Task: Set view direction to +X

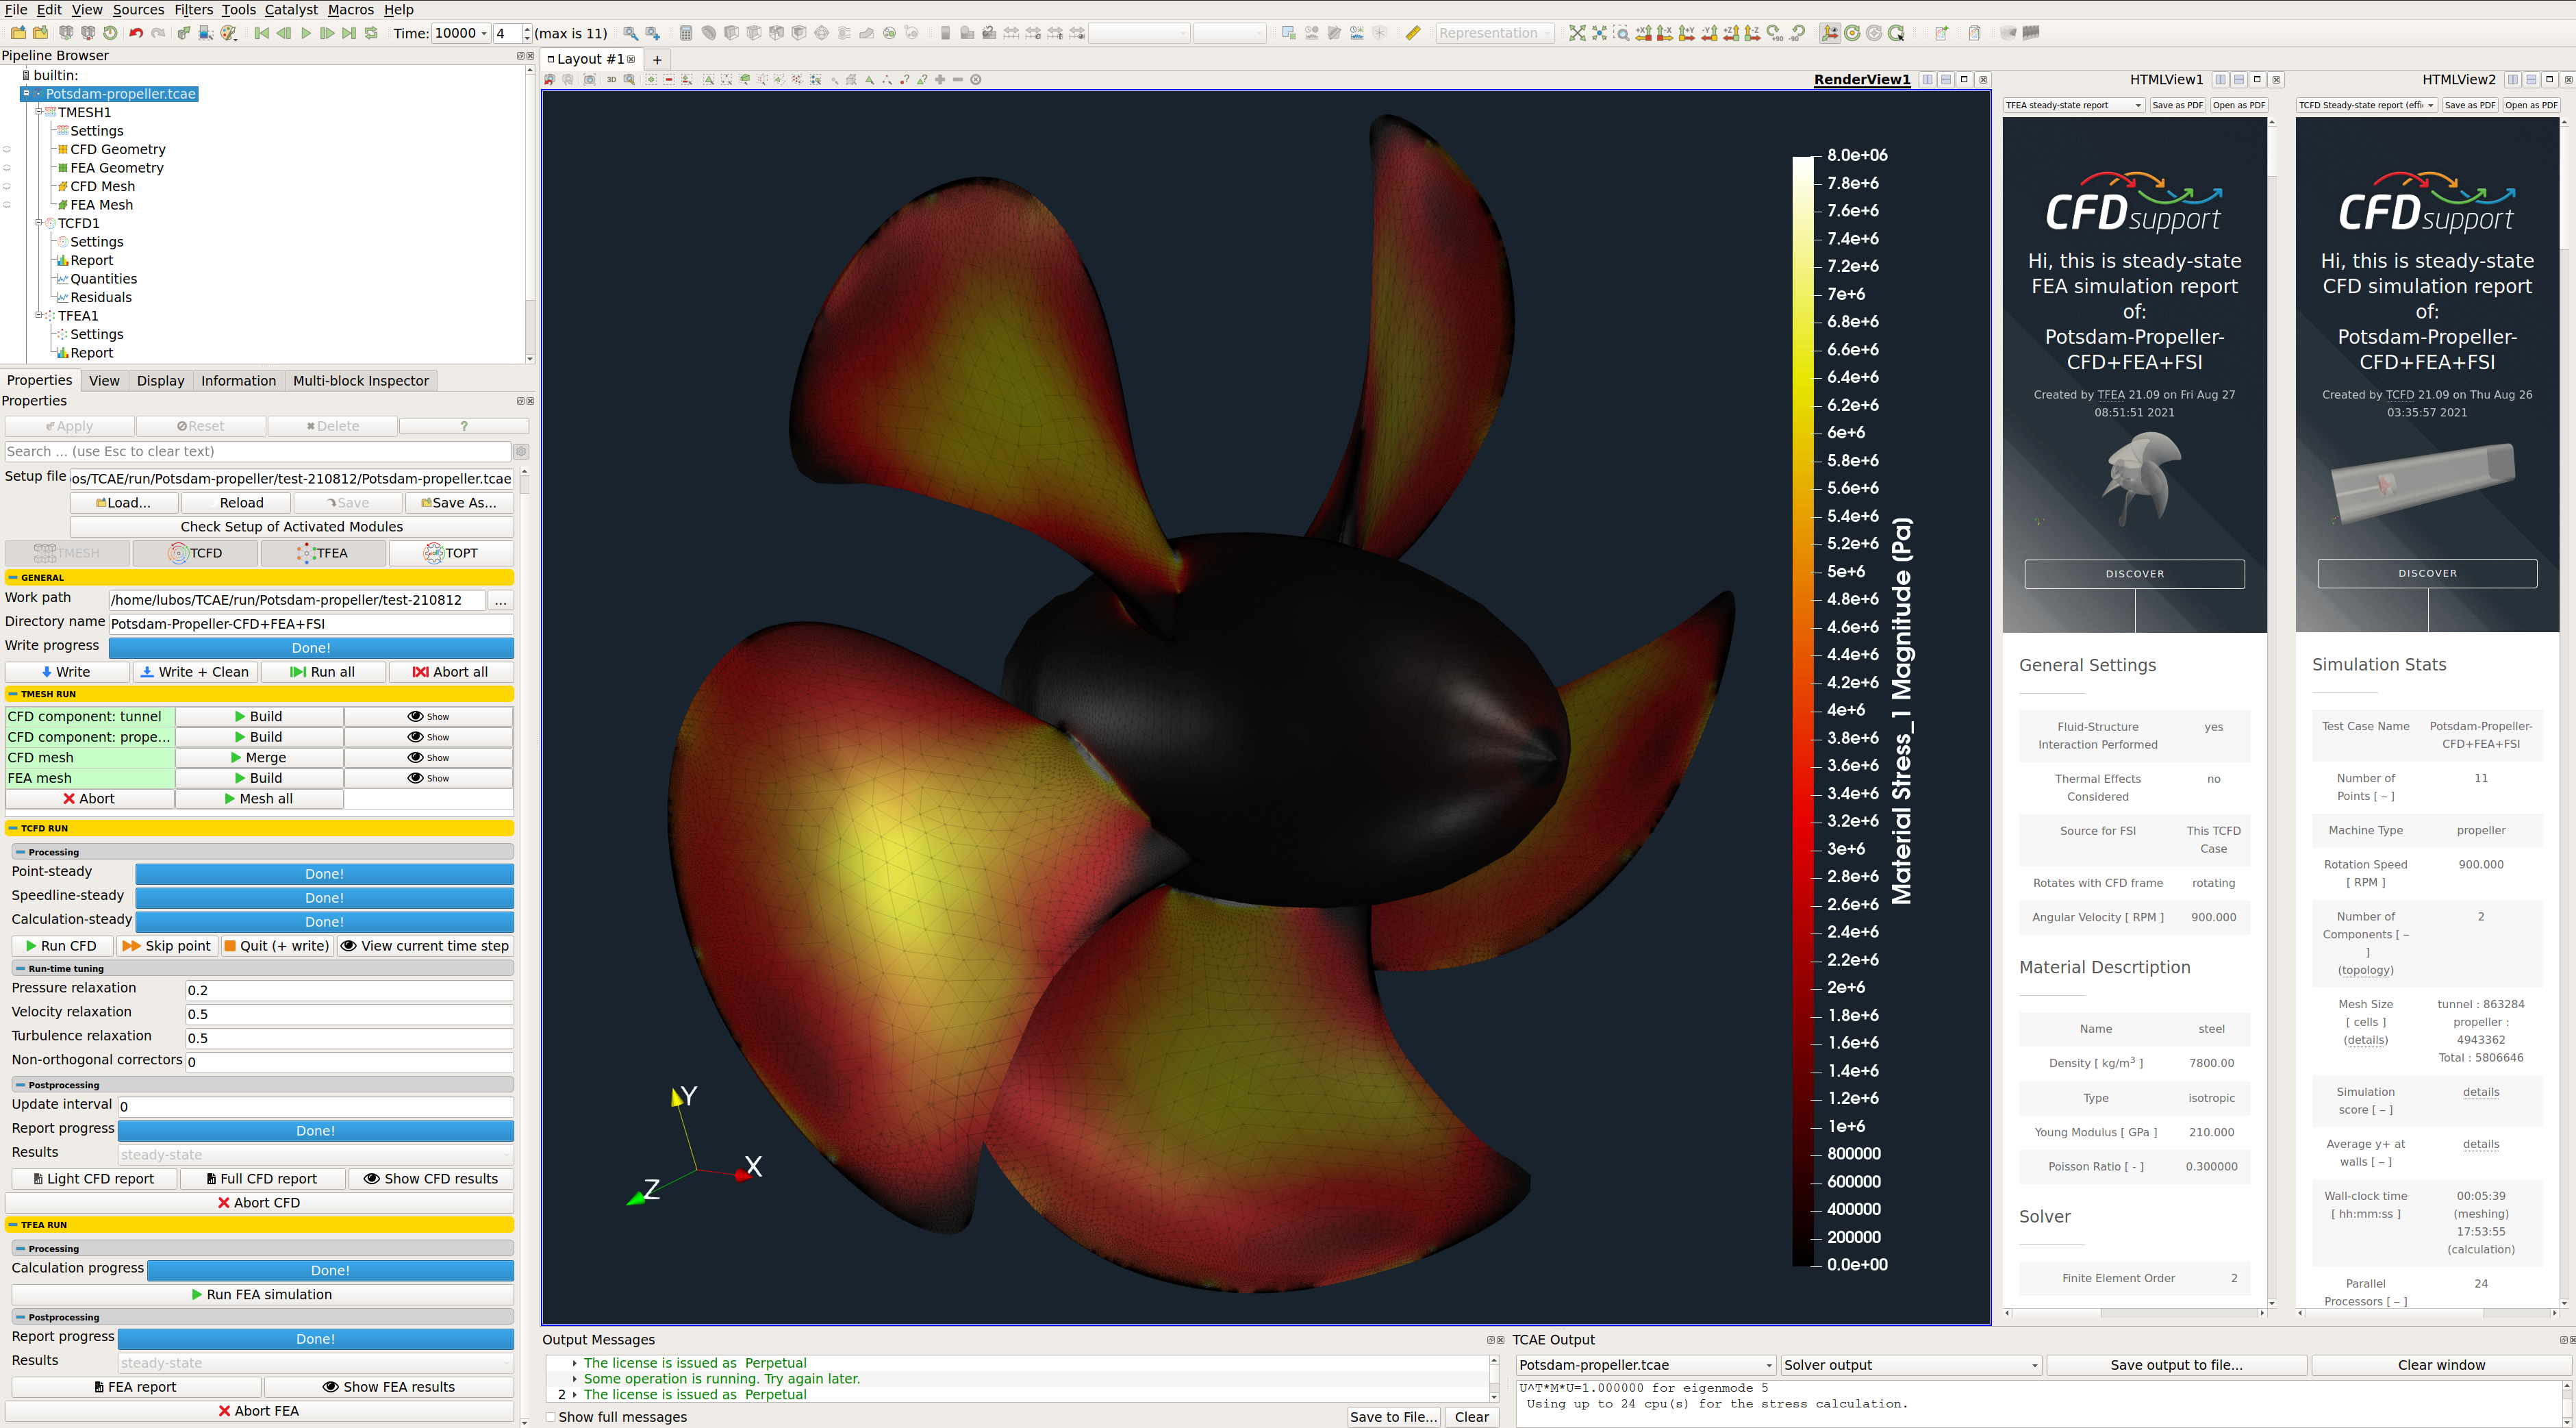Action: coord(1644,33)
